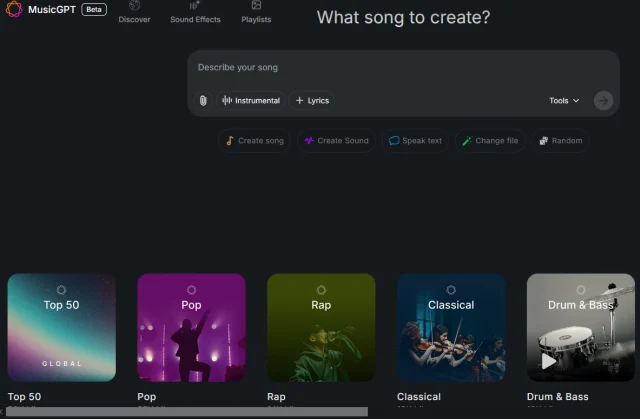Open the Sound Effects page
This screenshot has height=419, width=640.
coord(195,12)
